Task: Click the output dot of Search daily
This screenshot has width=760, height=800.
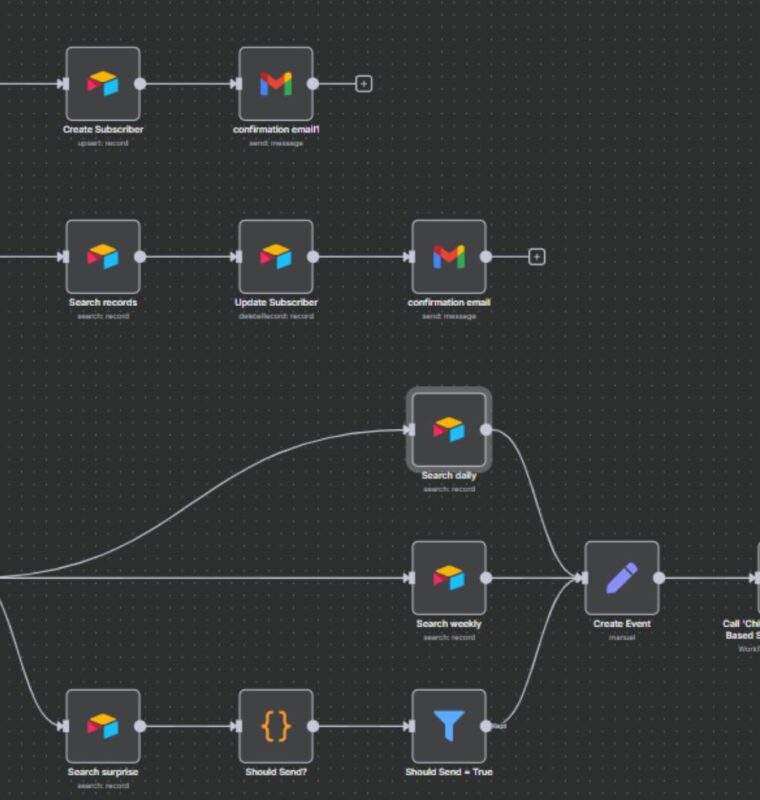Action: (486, 430)
